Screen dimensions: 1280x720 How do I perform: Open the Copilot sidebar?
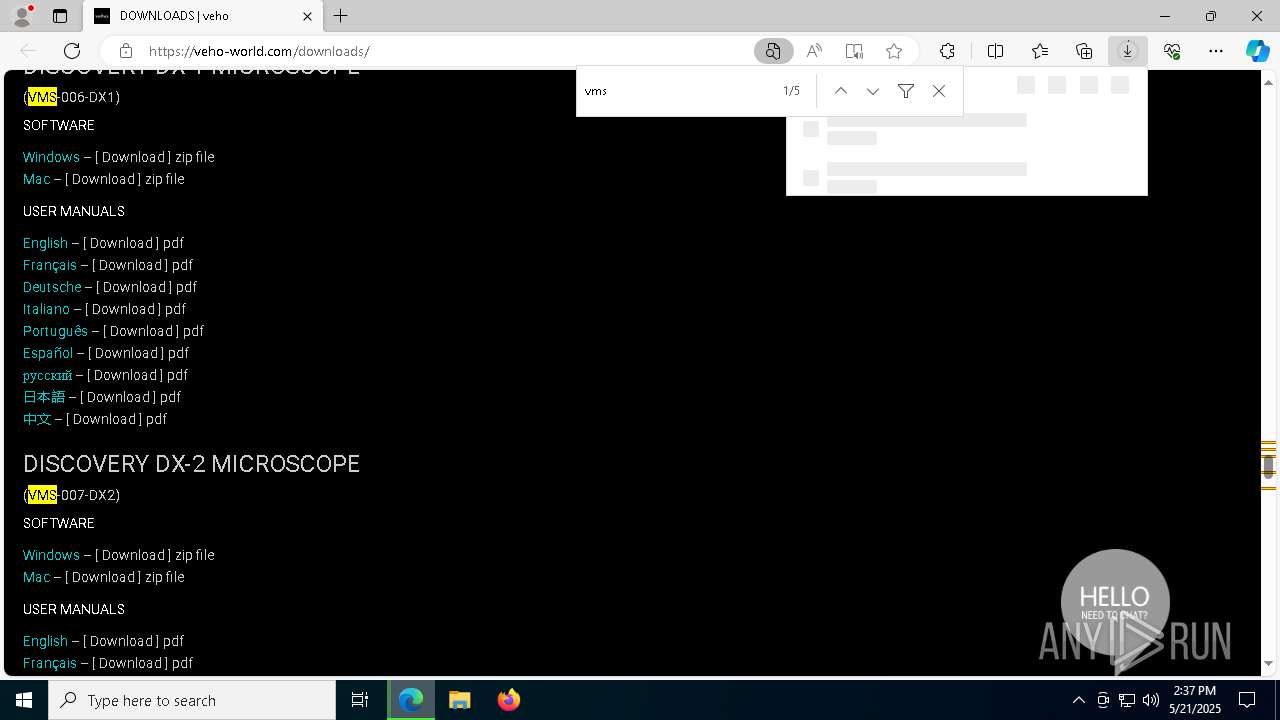(x=1257, y=51)
